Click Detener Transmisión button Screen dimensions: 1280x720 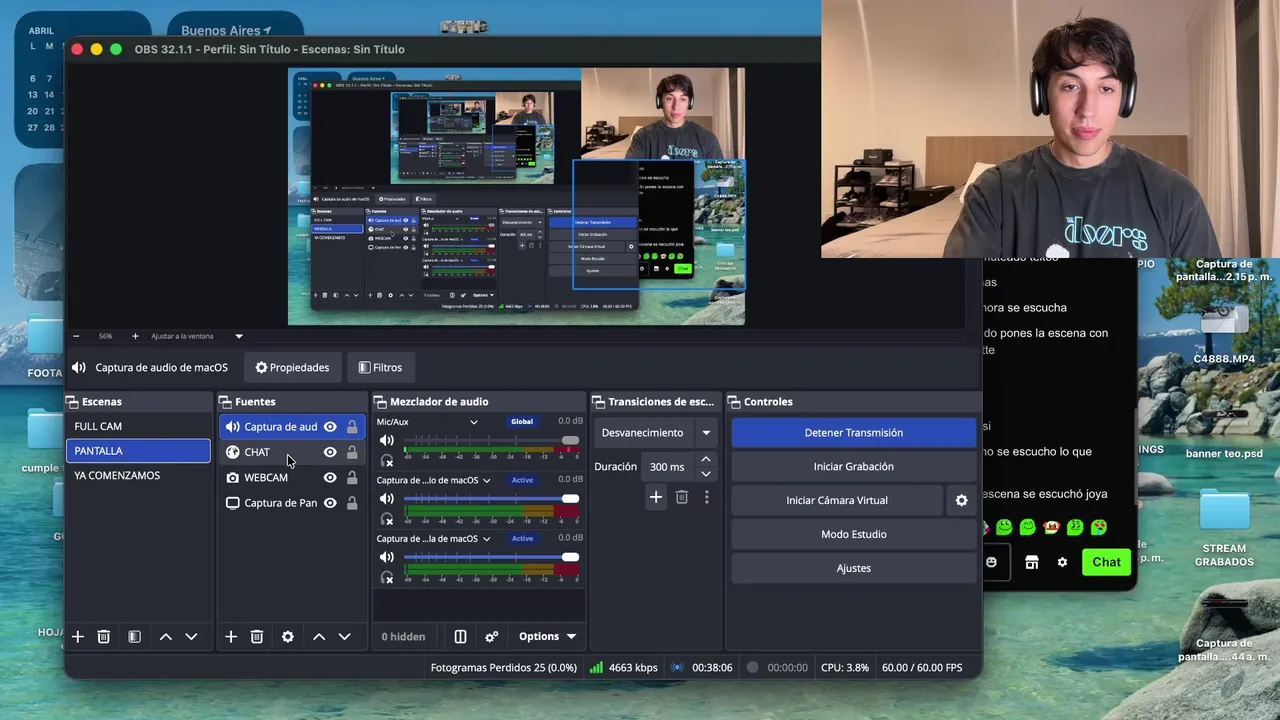pyautogui.click(x=854, y=433)
